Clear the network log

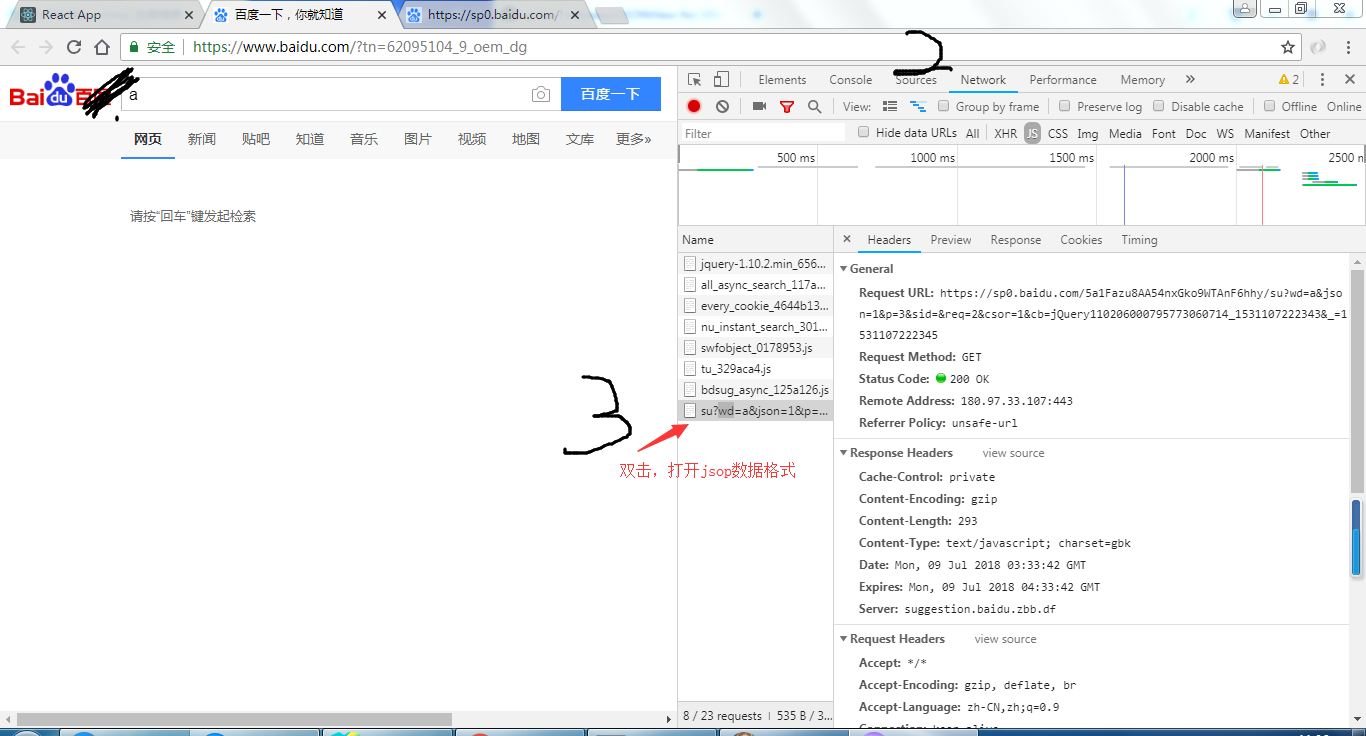[x=722, y=107]
